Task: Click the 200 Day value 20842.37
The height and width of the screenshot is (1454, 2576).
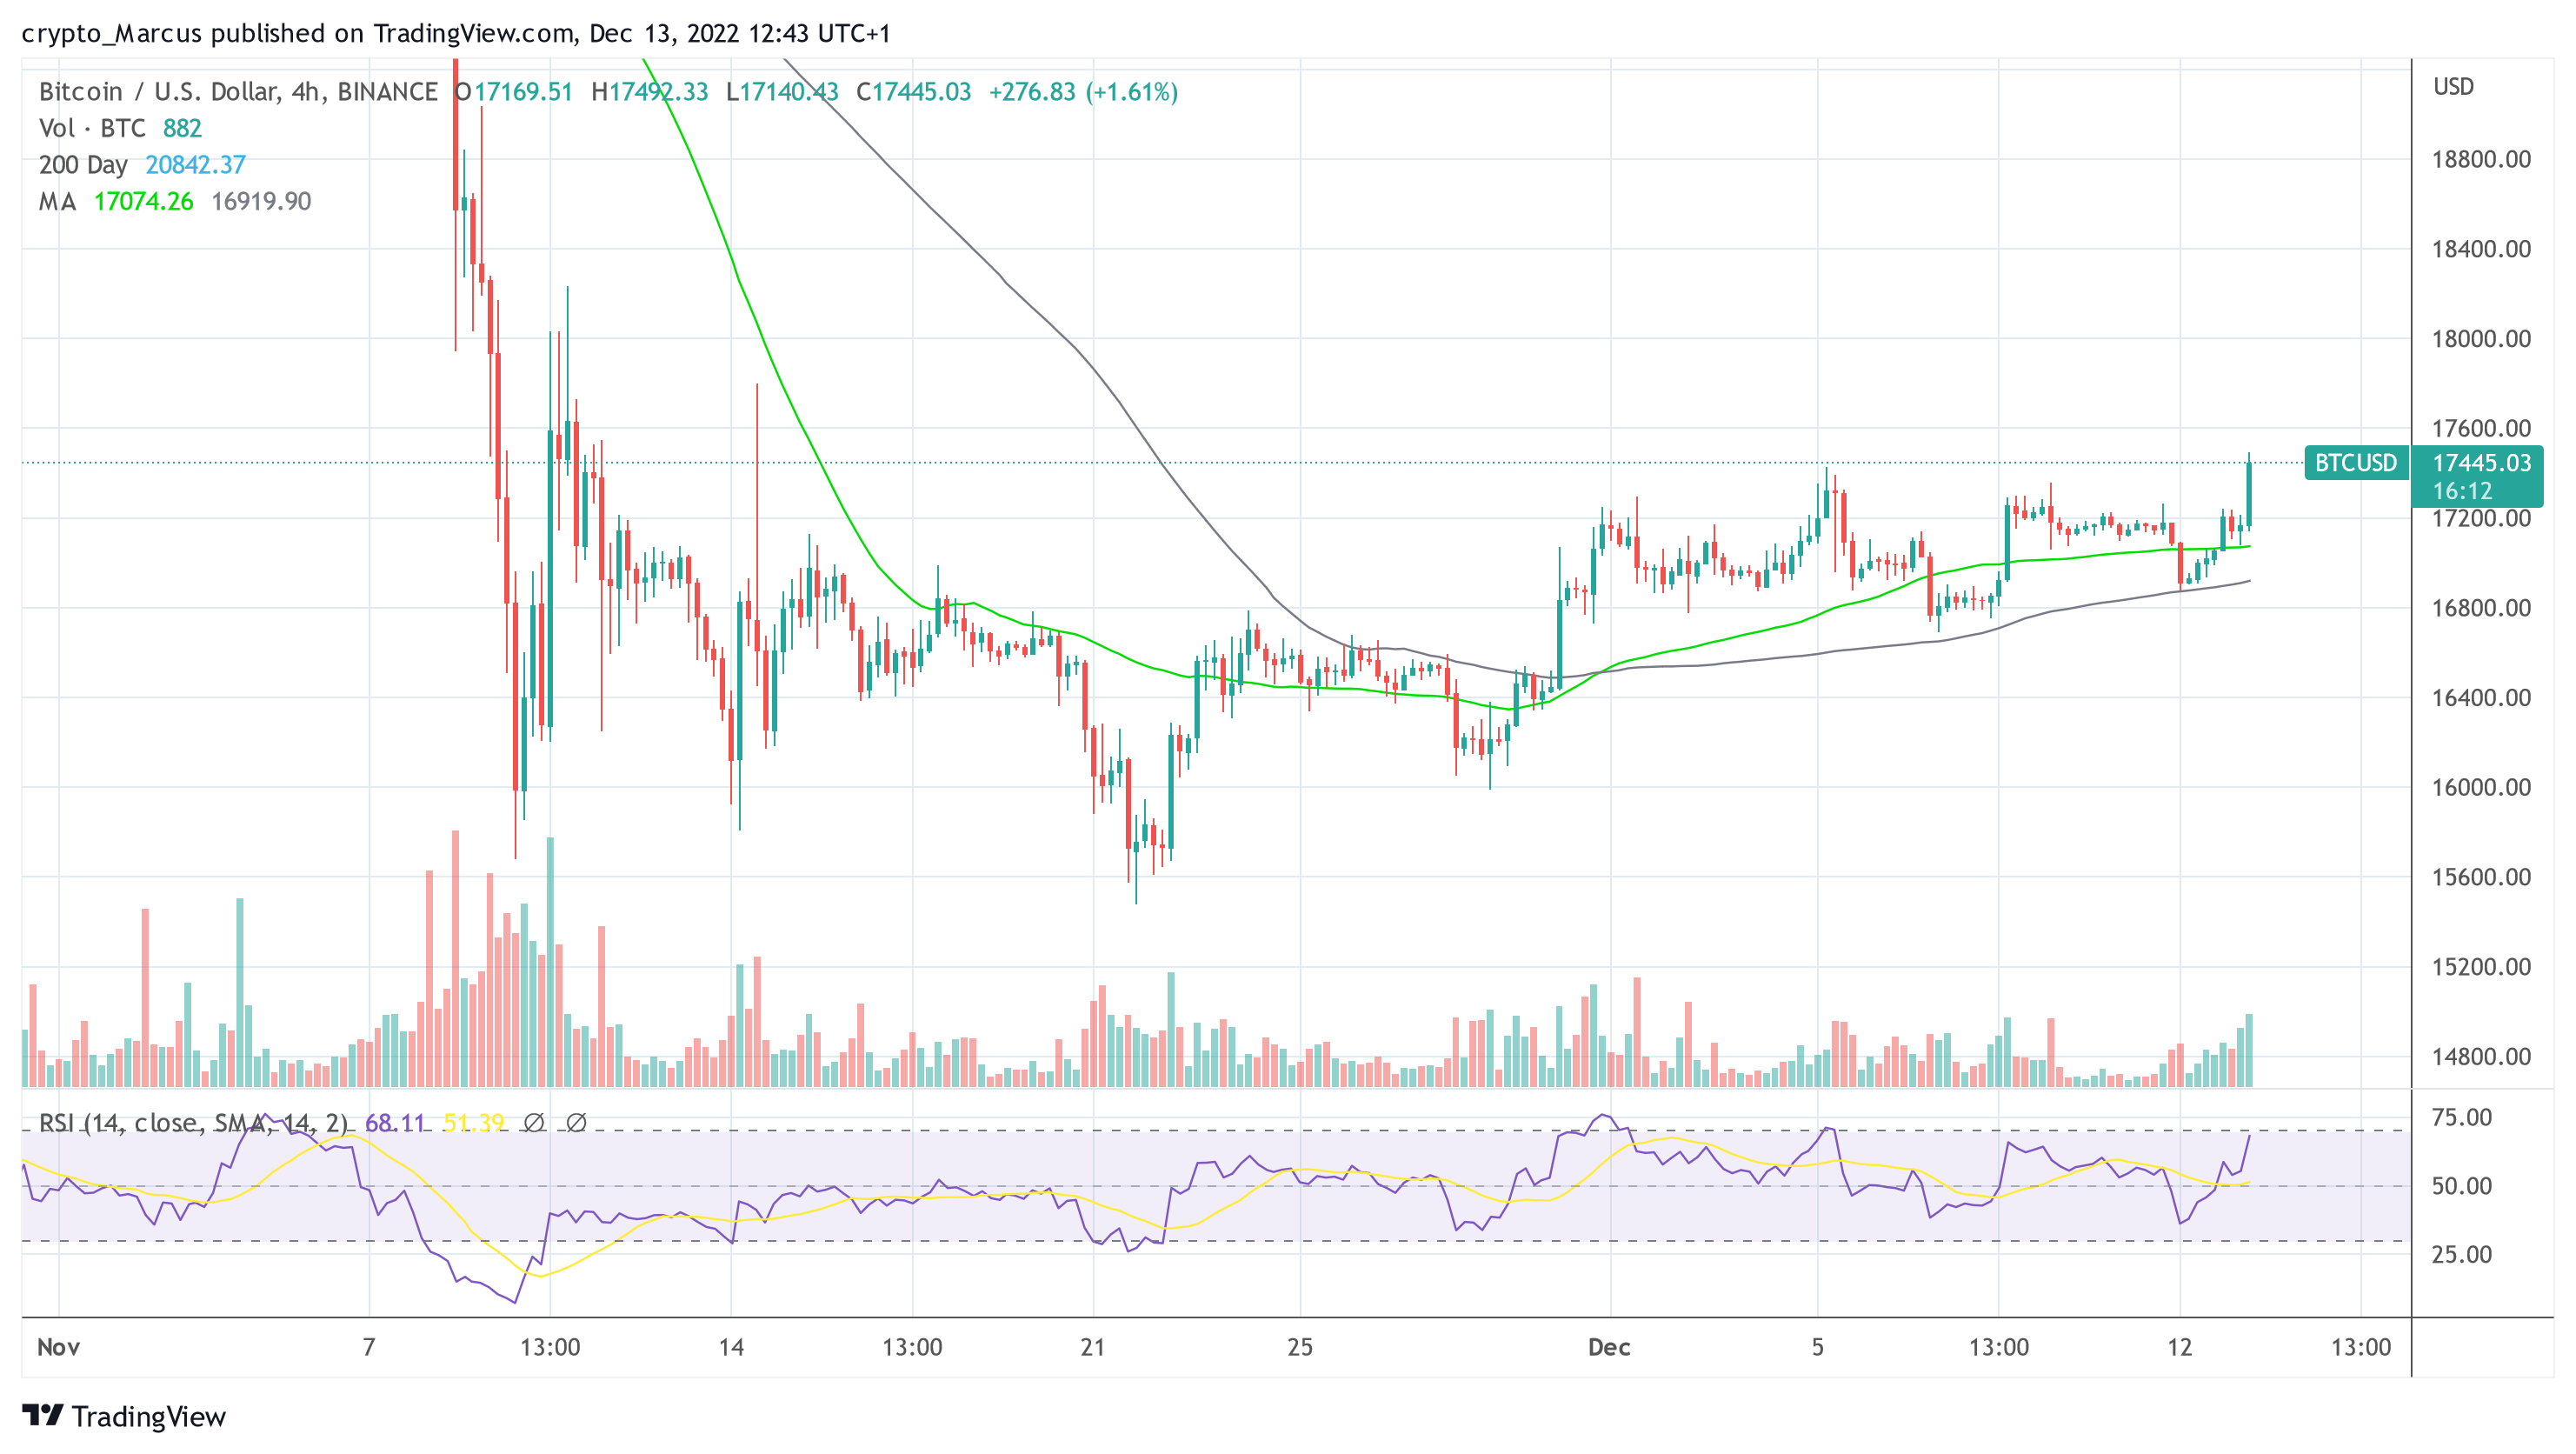Action: (195, 165)
